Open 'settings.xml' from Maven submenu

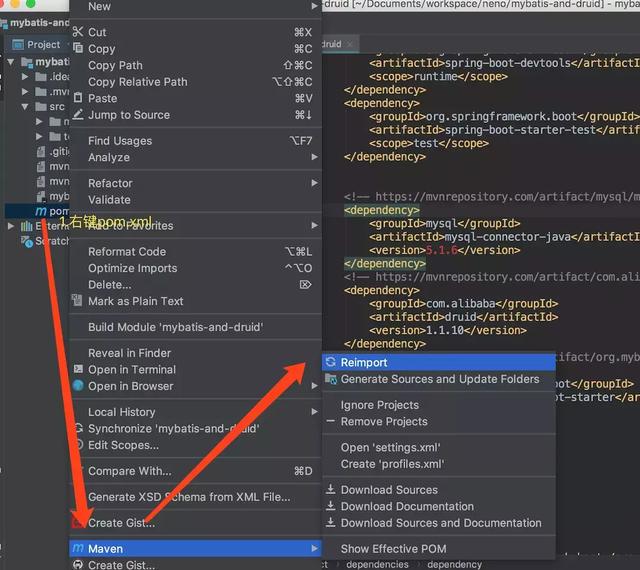[x=439, y=447]
